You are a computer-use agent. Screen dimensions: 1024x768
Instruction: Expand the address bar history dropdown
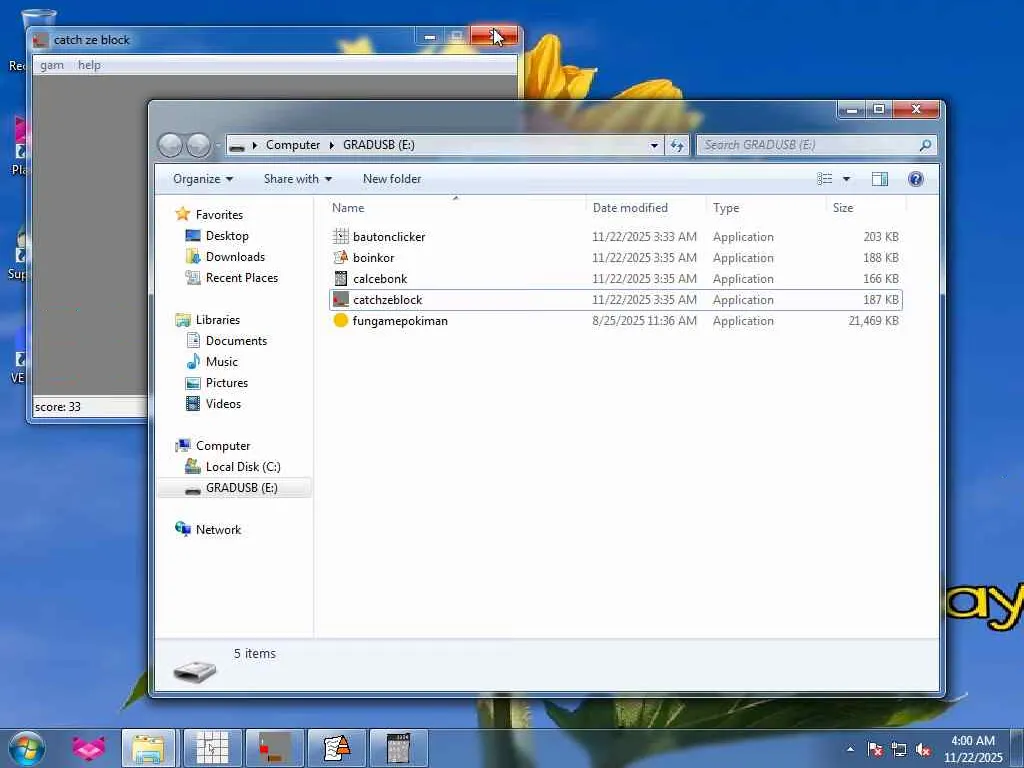655,145
